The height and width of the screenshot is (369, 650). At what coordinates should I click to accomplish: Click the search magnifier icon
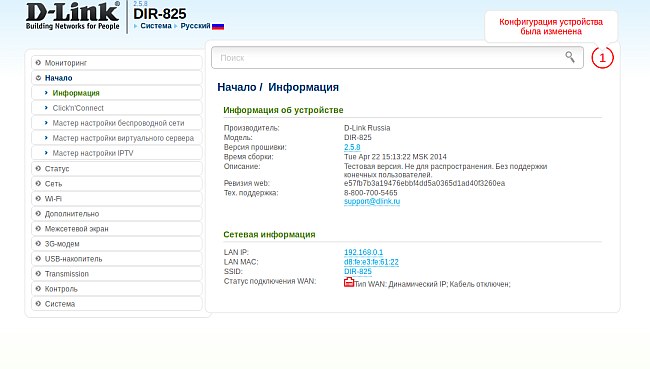[x=570, y=57]
